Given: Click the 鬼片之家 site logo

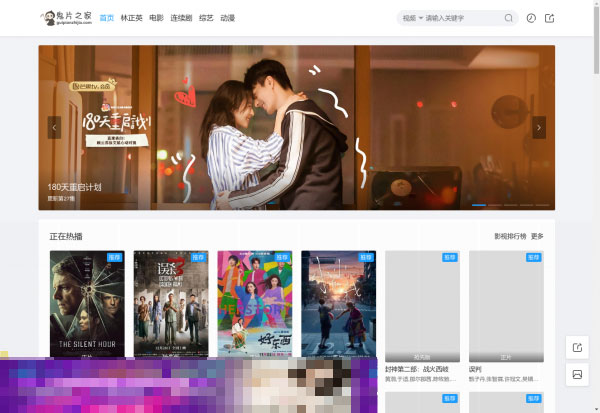Looking at the screenshot, I should (x=66, y=18).
